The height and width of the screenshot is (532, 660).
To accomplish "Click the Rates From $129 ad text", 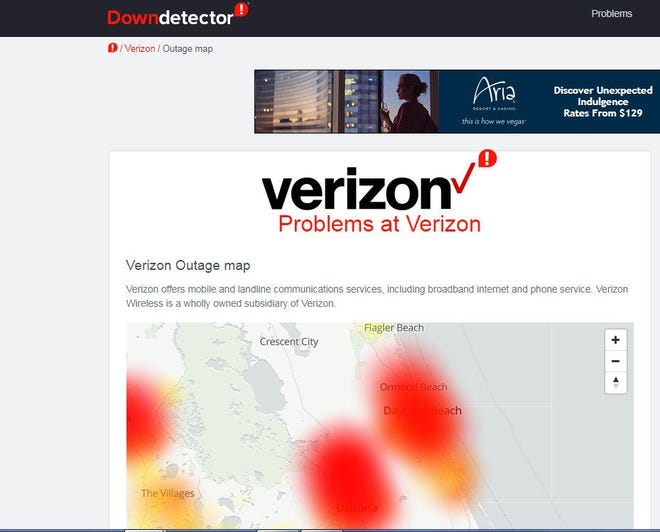I will 603,113.
